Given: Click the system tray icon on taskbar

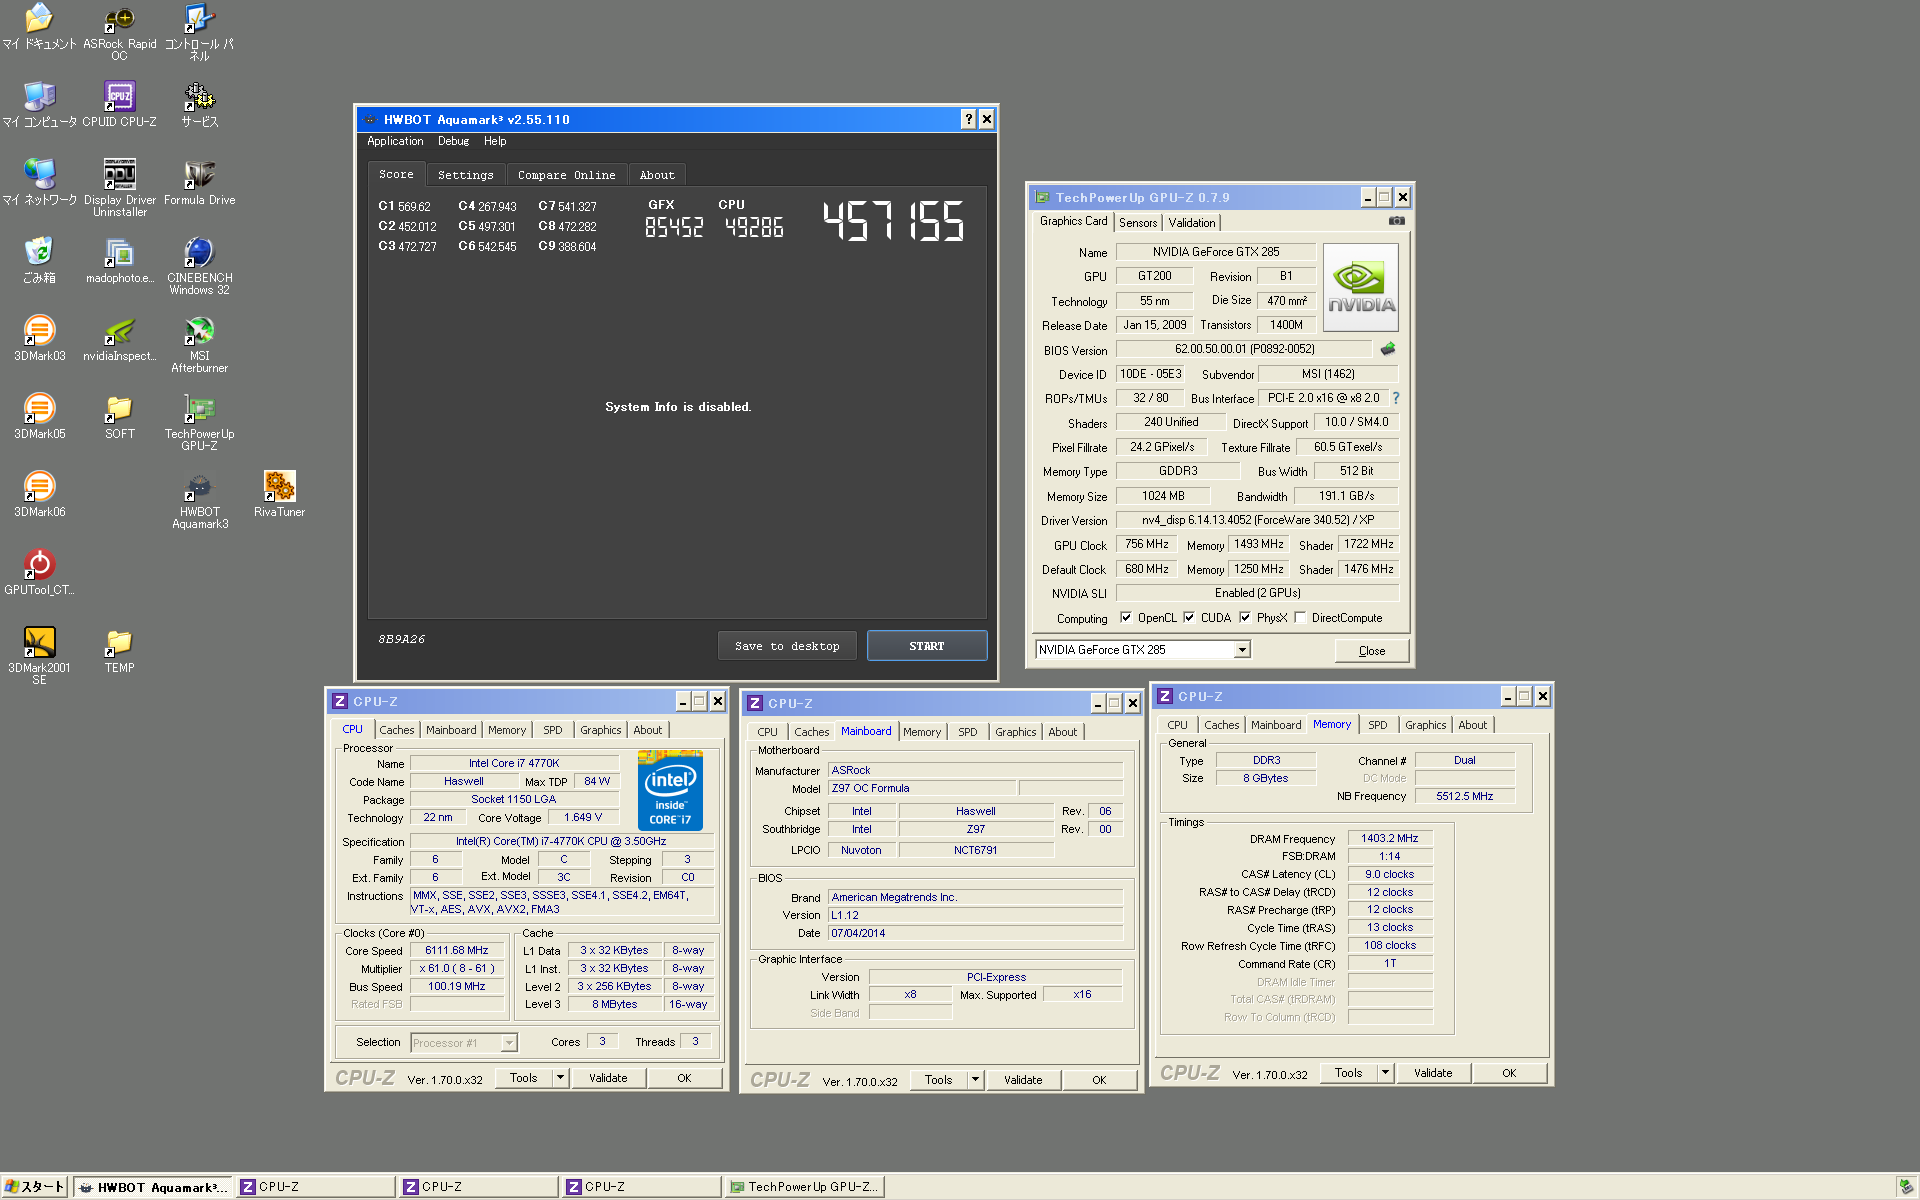Looking at the screenshot, I should click(x=1906, y=1187).
